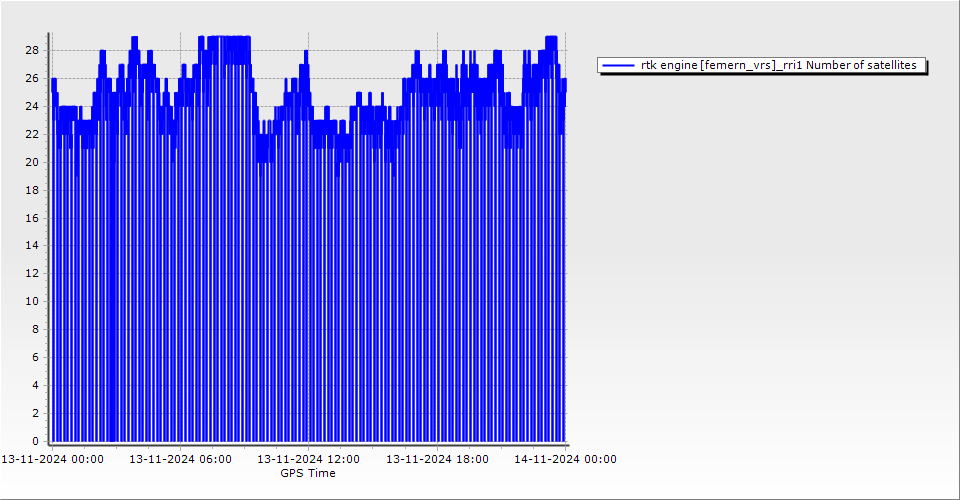Click the y-axis value 10
This screenshot has height=500, width=960.
(x=32, y=301)
